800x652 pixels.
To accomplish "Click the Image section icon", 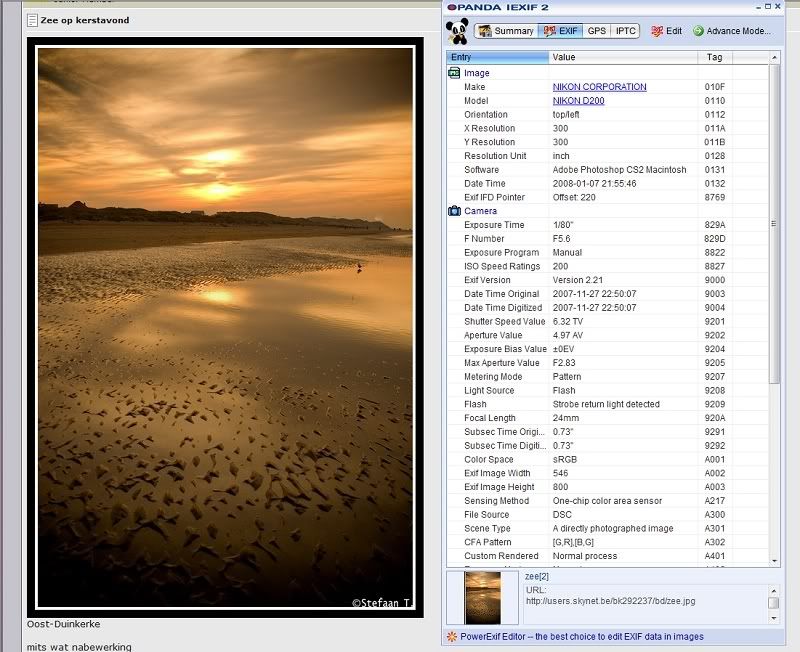I will (454, 73).
